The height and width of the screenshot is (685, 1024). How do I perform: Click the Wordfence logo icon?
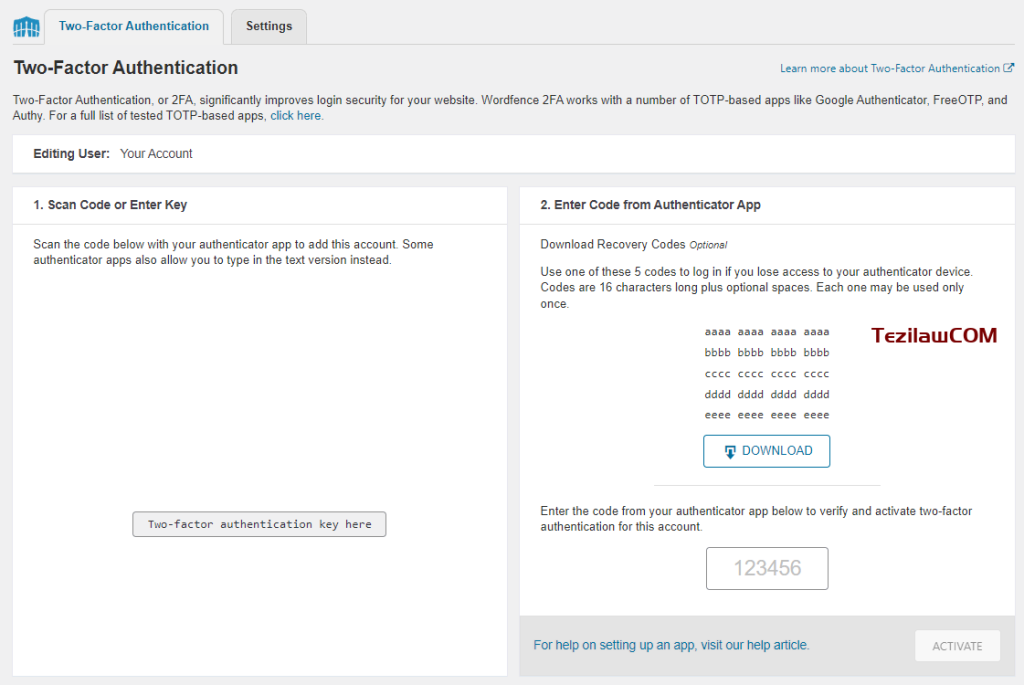pyautogui.click(x=26, y=27)
